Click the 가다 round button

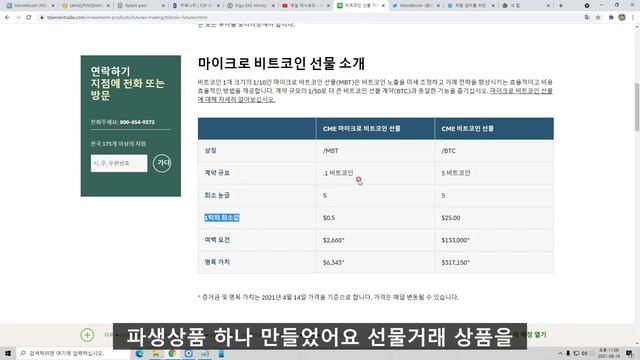[162, 163]
